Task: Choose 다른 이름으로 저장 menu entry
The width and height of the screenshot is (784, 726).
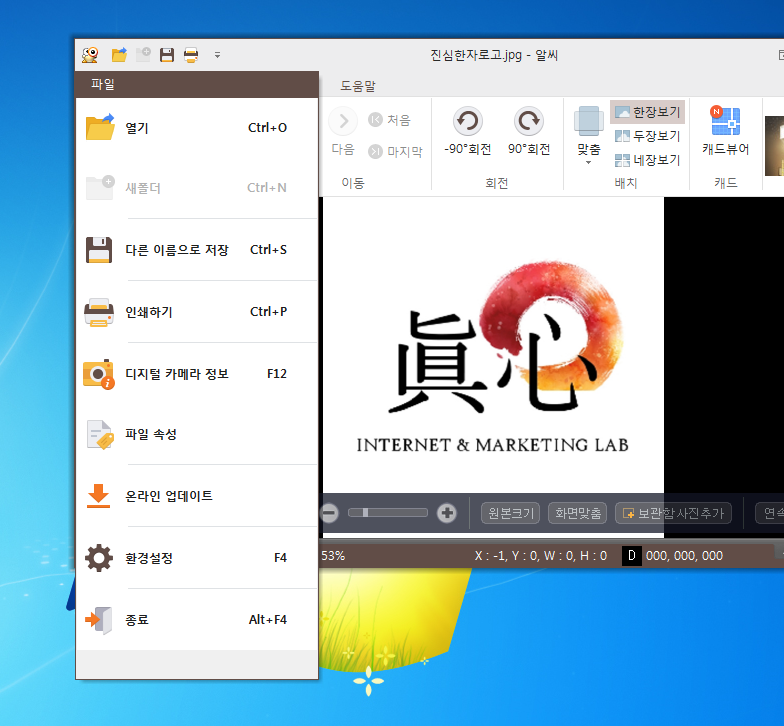Action: click(x=197, y=250)
